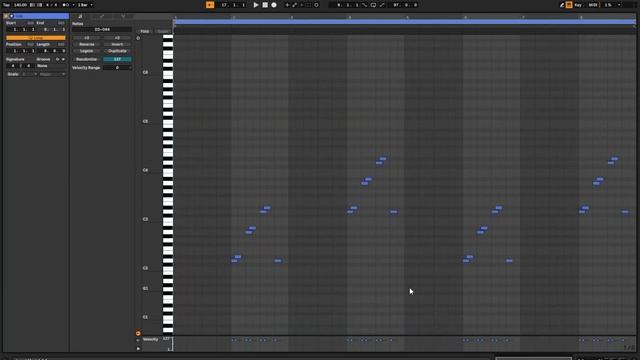Click the Play button in transport

click(256, 5)
